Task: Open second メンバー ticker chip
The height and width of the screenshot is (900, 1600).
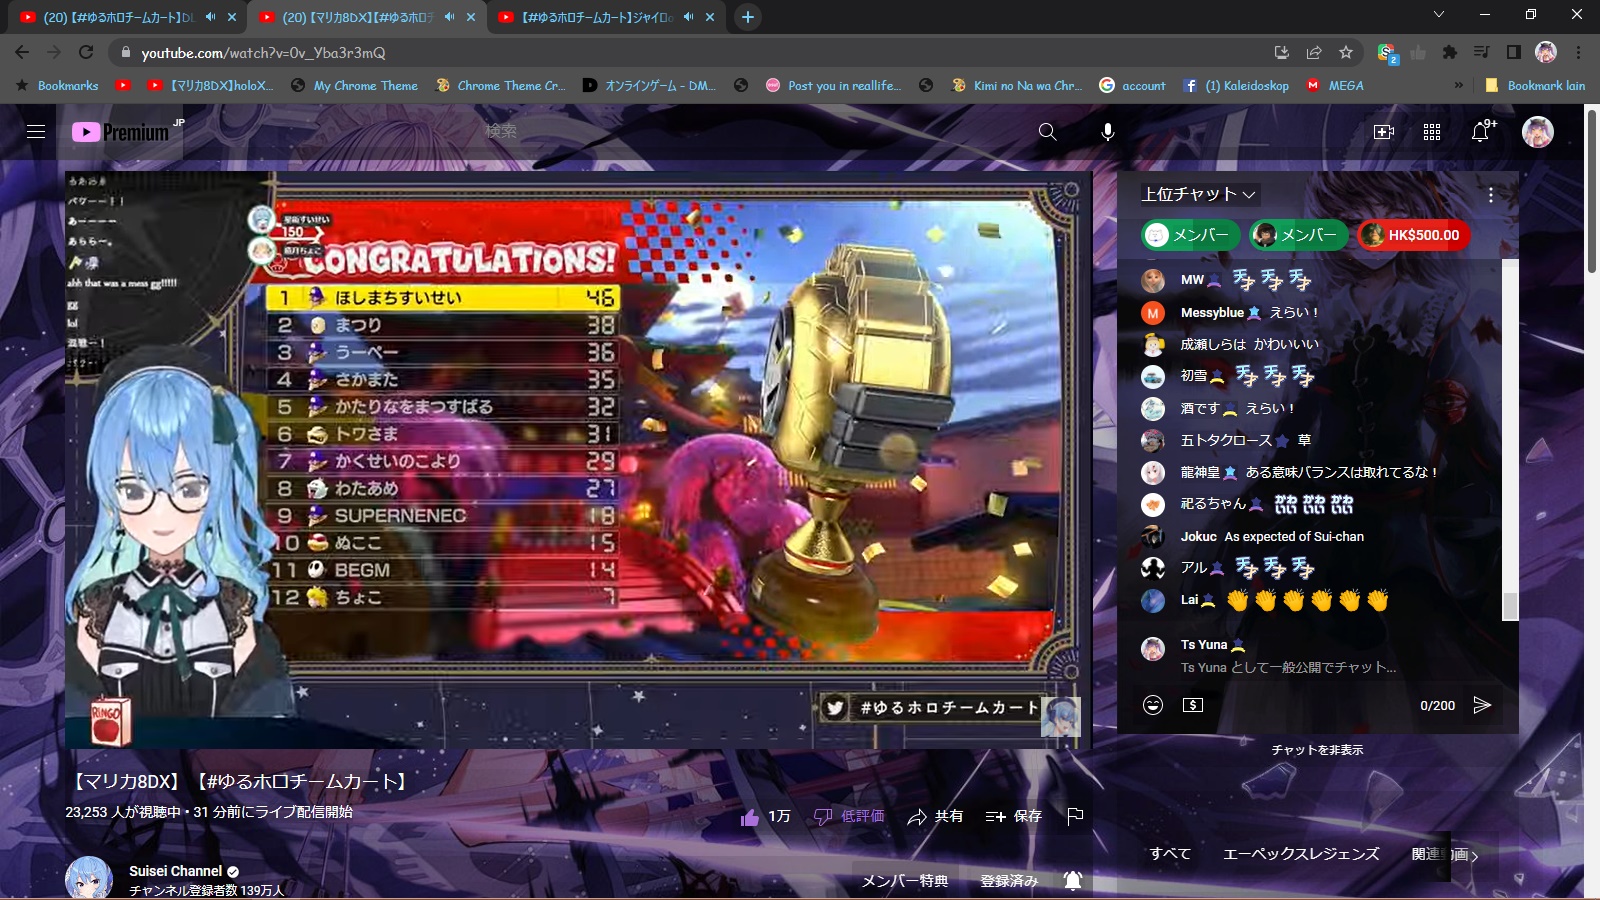Action: pos(1298,235)
